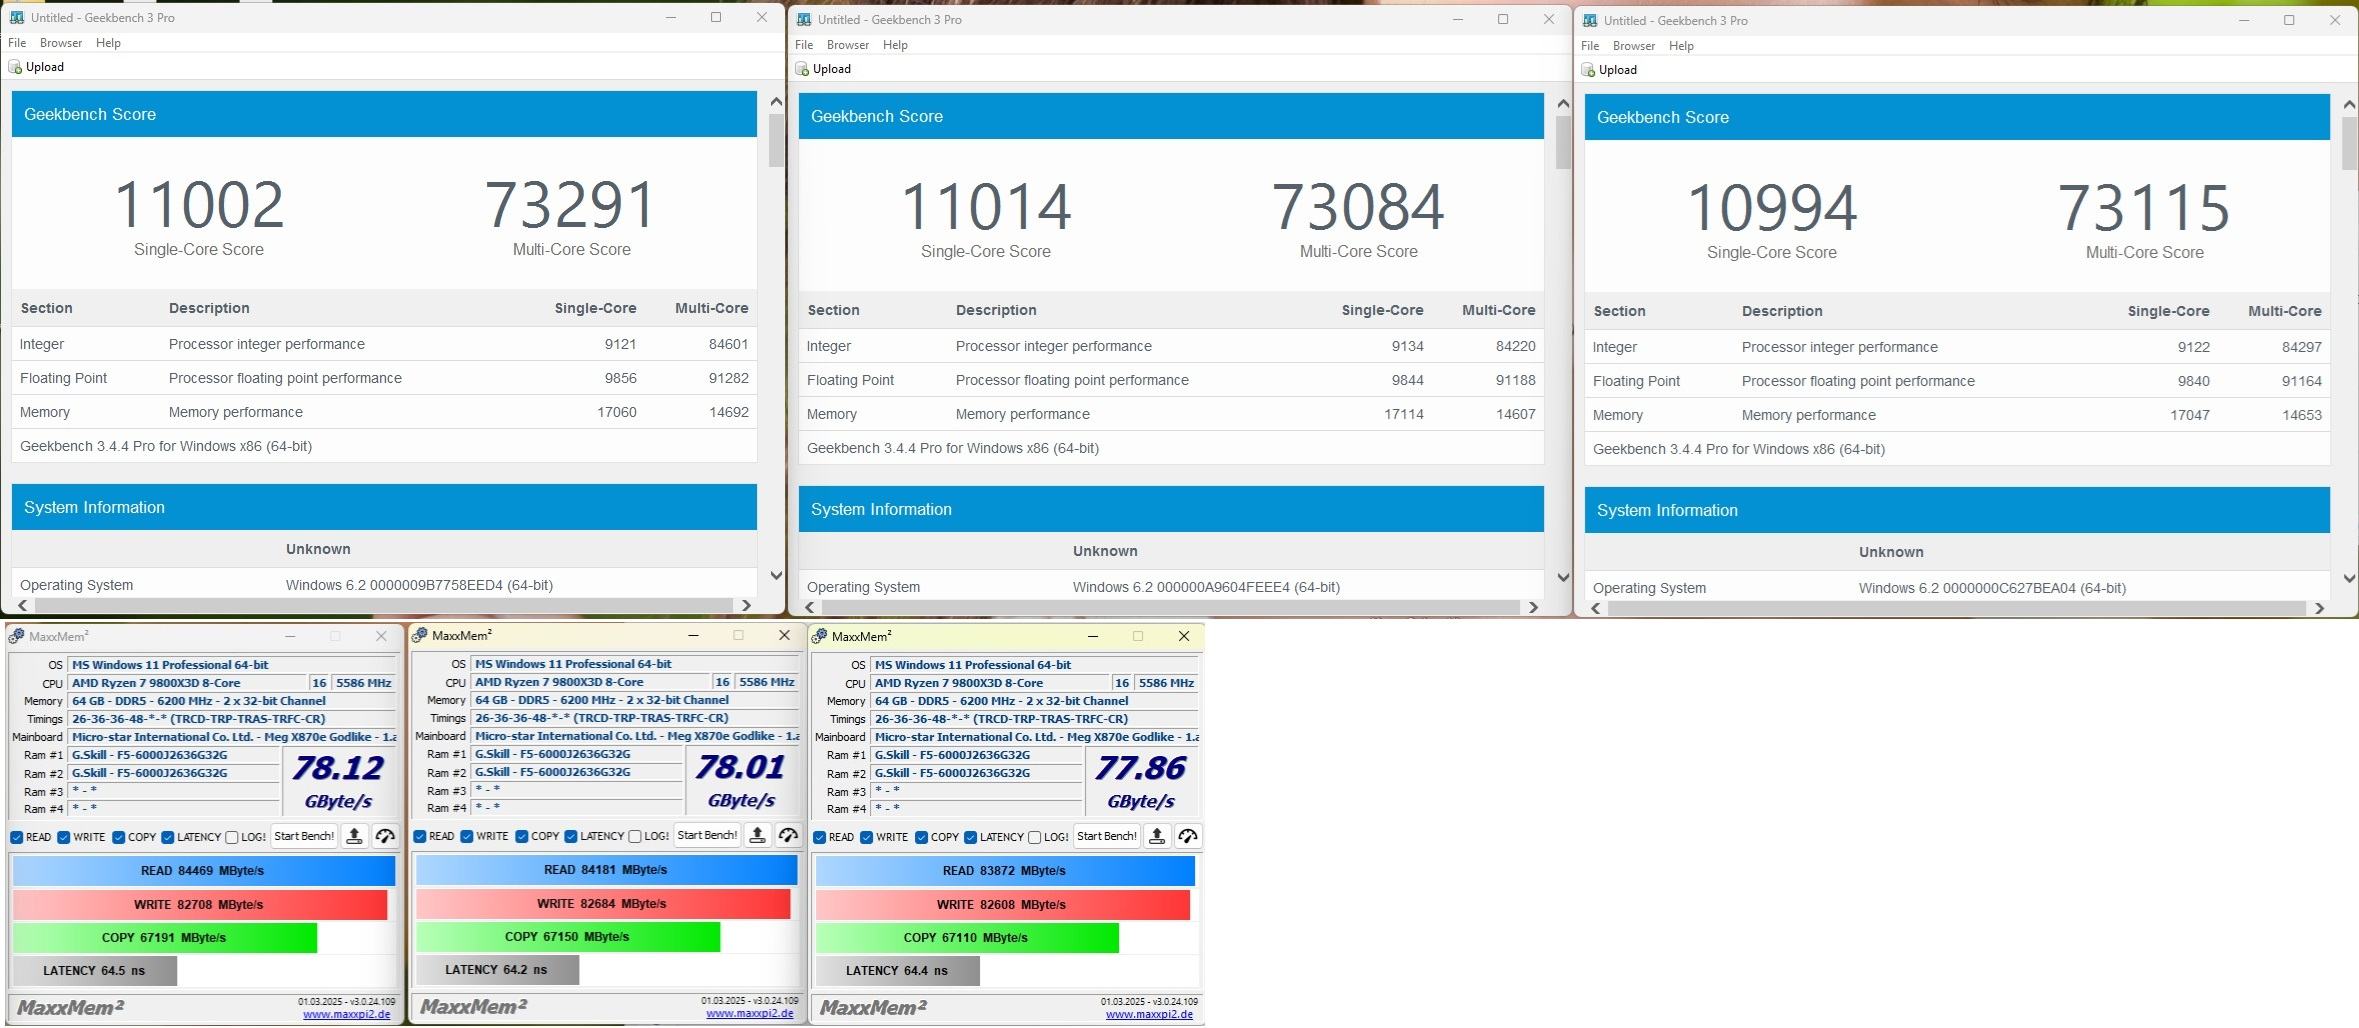Click Start Bench! in the 78.01 GByte/s MaxxMem window

point(707,835)
